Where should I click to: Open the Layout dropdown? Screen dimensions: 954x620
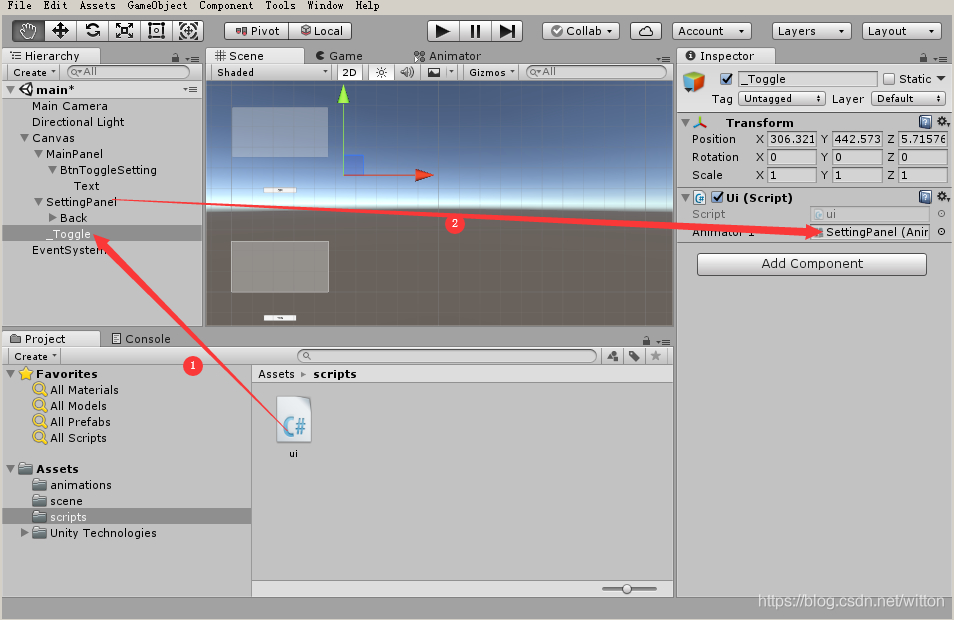(x=902, y=31)
